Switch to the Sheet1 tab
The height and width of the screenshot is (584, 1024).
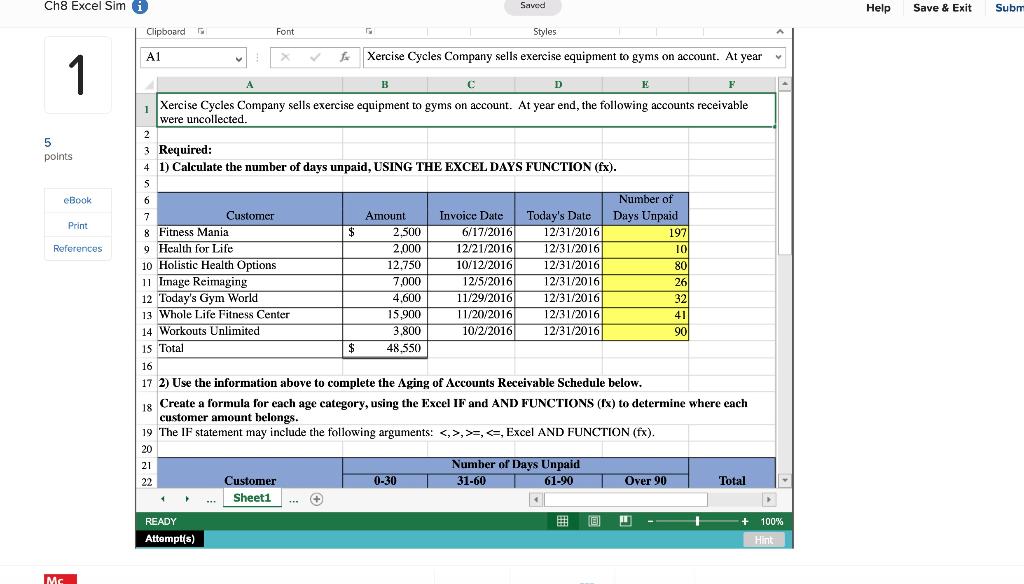(x=251, y=497)
